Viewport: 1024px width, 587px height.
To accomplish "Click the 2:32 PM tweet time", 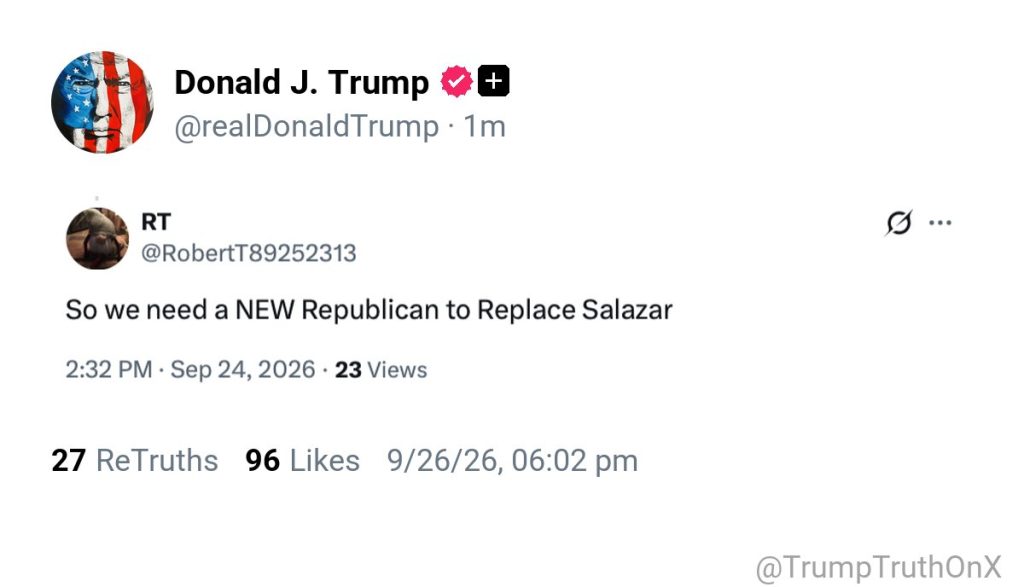I will tap(108, 370).
